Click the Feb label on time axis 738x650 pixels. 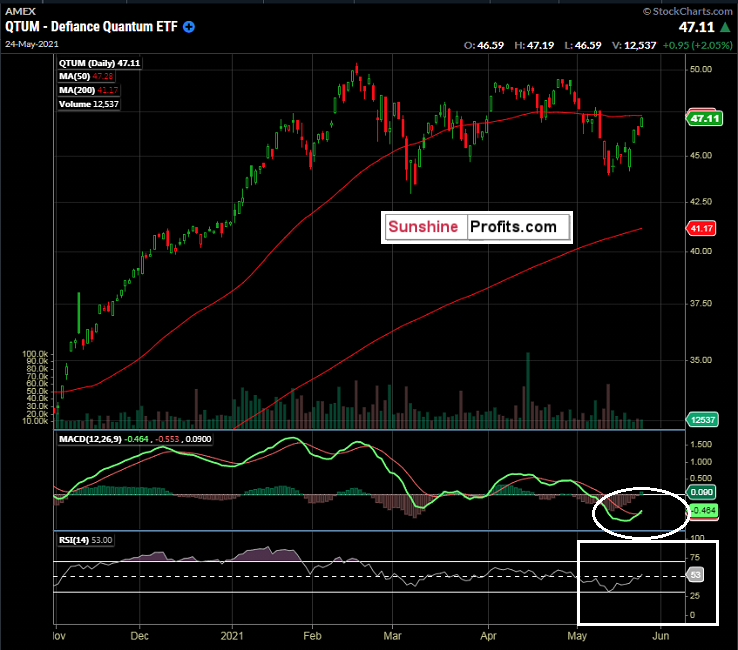click(x=312, y=636)
